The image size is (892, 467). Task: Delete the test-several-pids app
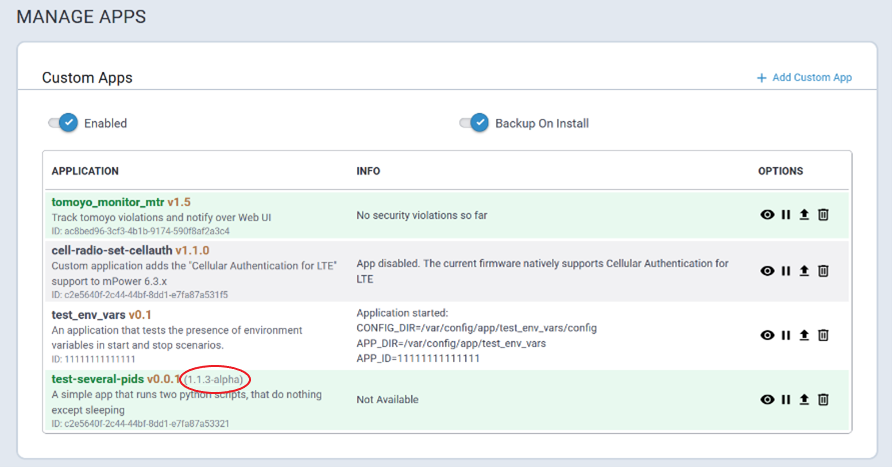[823, 400]
